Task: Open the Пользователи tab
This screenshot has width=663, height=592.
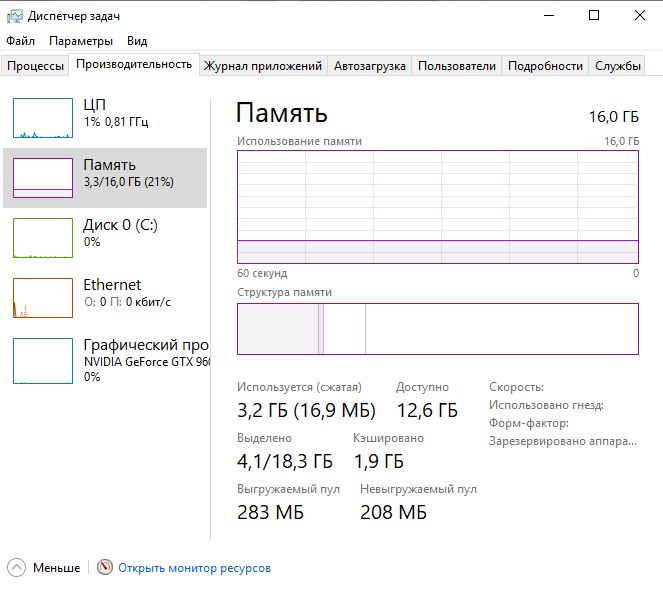Action: pos(457,66)
